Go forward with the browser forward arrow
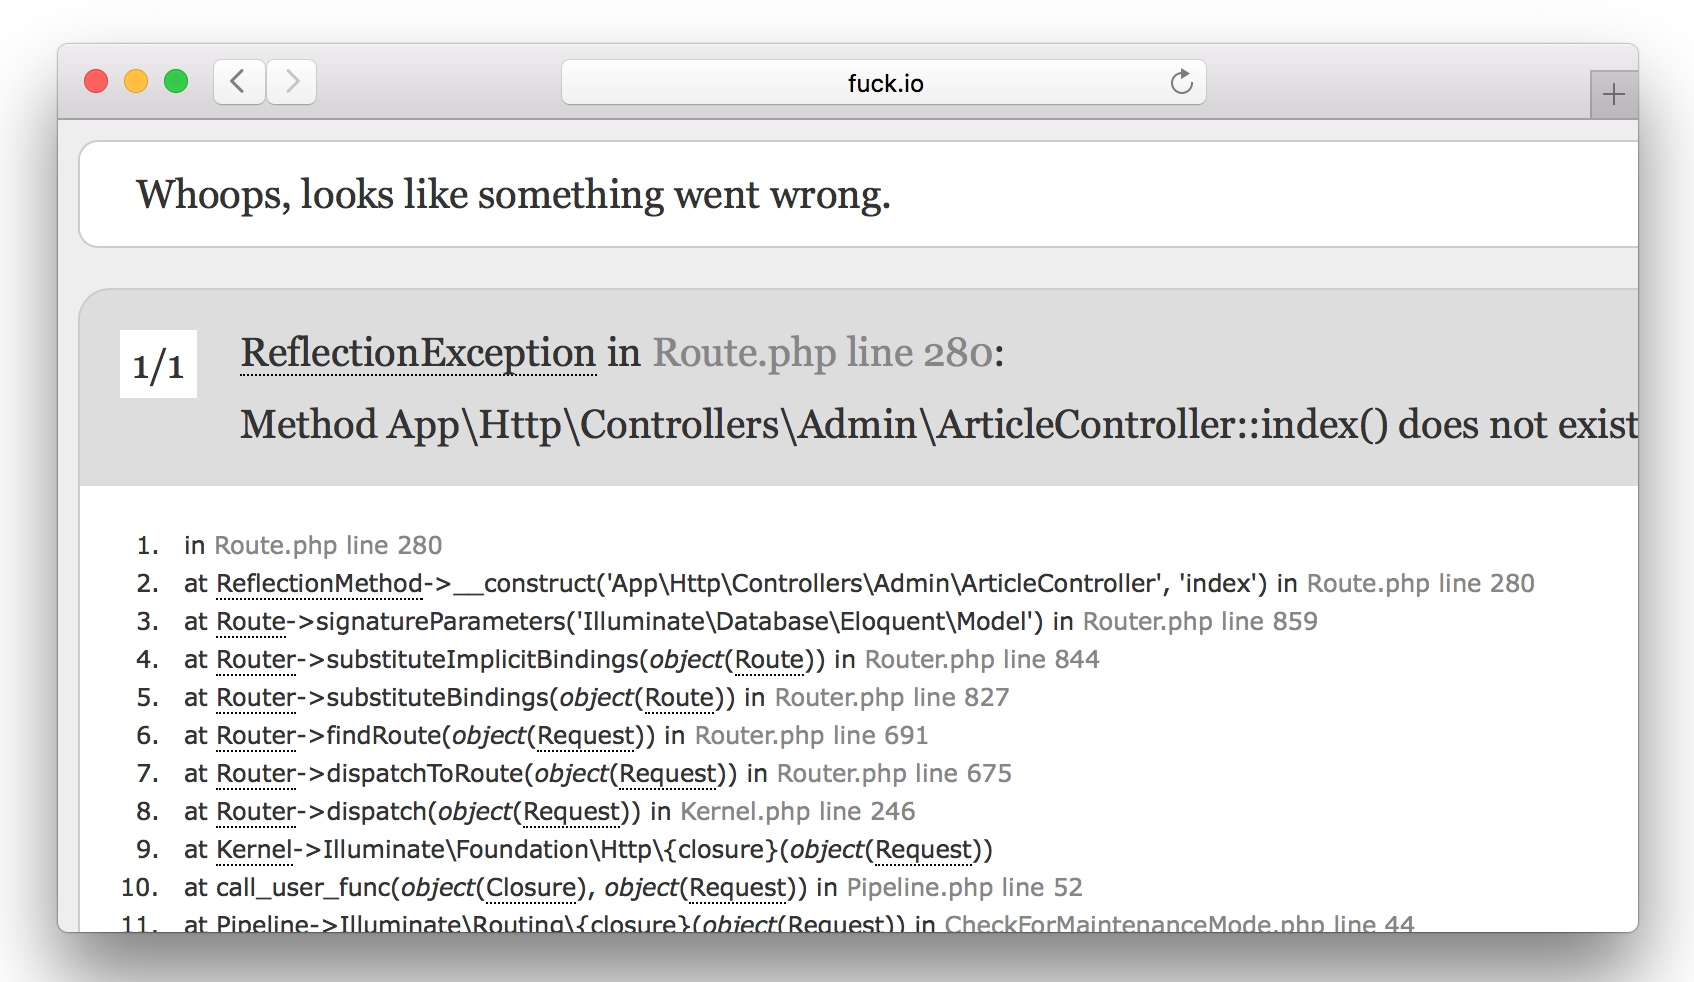Viewport: 1694px width, 982px height. [x=291, y=82]
